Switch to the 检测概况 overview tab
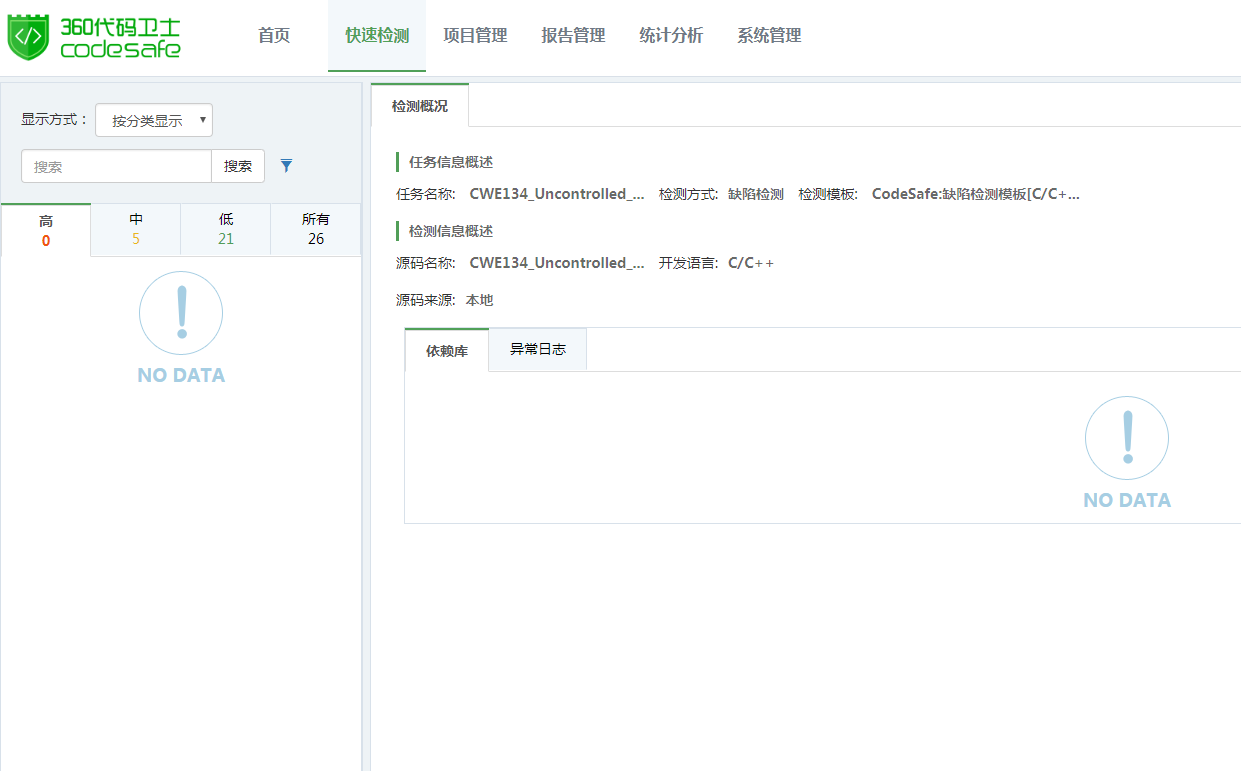The height and width of the screenshot is (771, 1241). 420,106
